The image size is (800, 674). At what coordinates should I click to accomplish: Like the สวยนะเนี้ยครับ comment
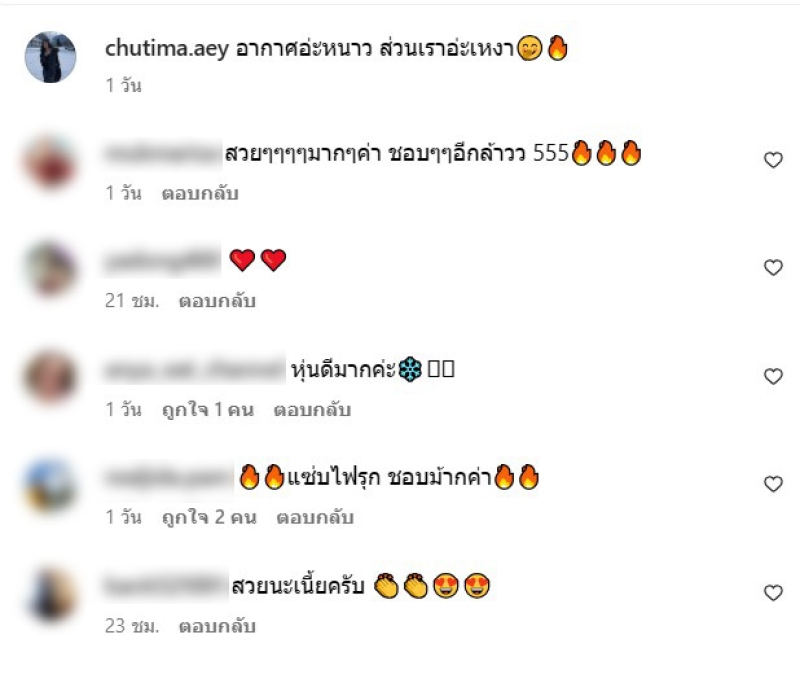pyautogui.click(x=773, y=593)
